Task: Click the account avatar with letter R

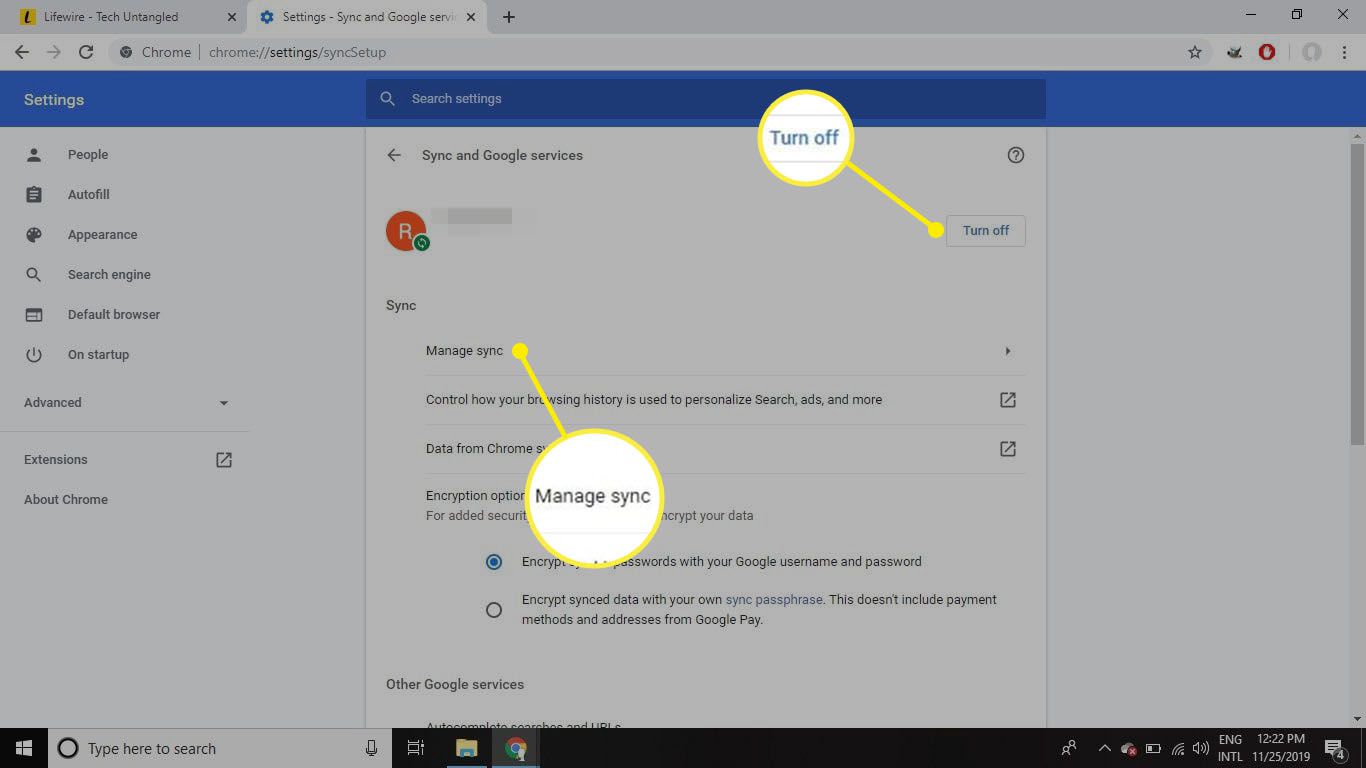Action: click(x=406, y=231)
